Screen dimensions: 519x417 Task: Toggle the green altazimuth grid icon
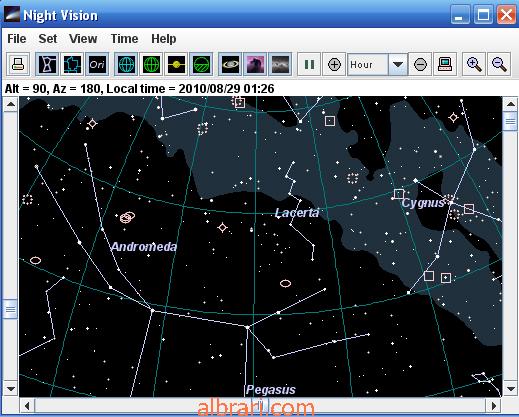[x=151, y=64]
